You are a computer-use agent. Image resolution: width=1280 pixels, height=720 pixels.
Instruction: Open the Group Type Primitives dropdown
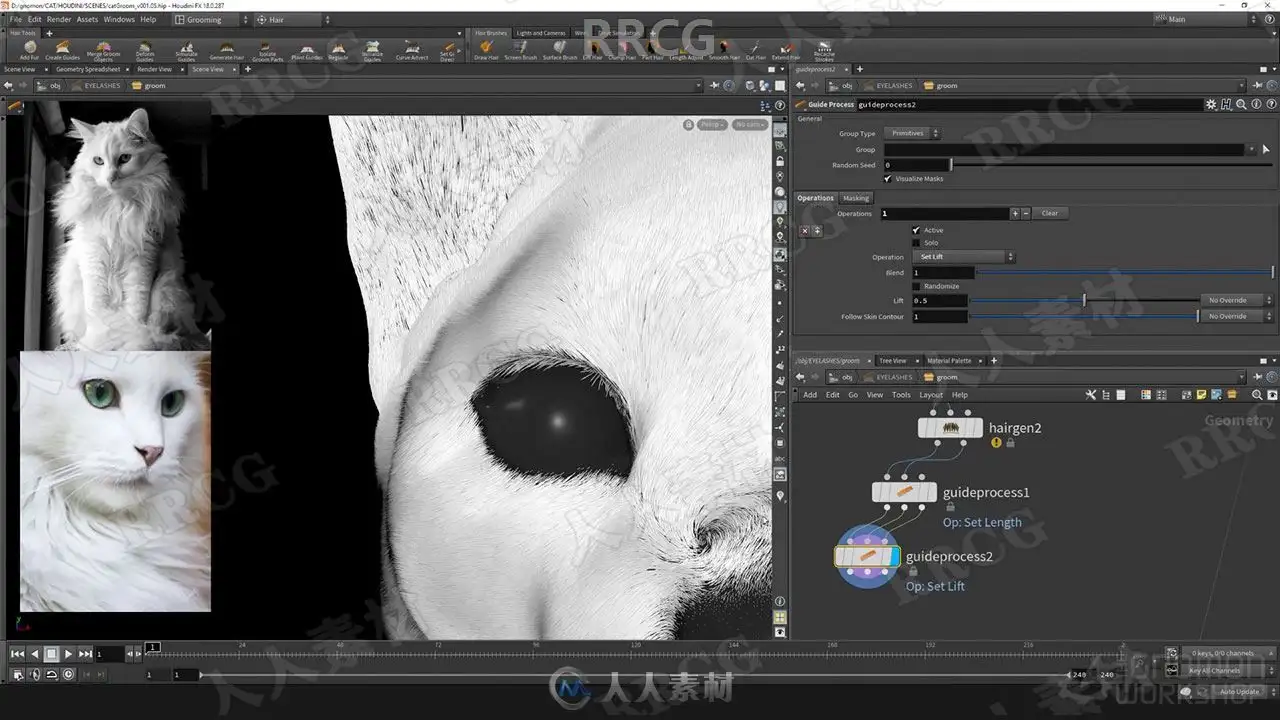pyautogui.click(x=912, y=133)
